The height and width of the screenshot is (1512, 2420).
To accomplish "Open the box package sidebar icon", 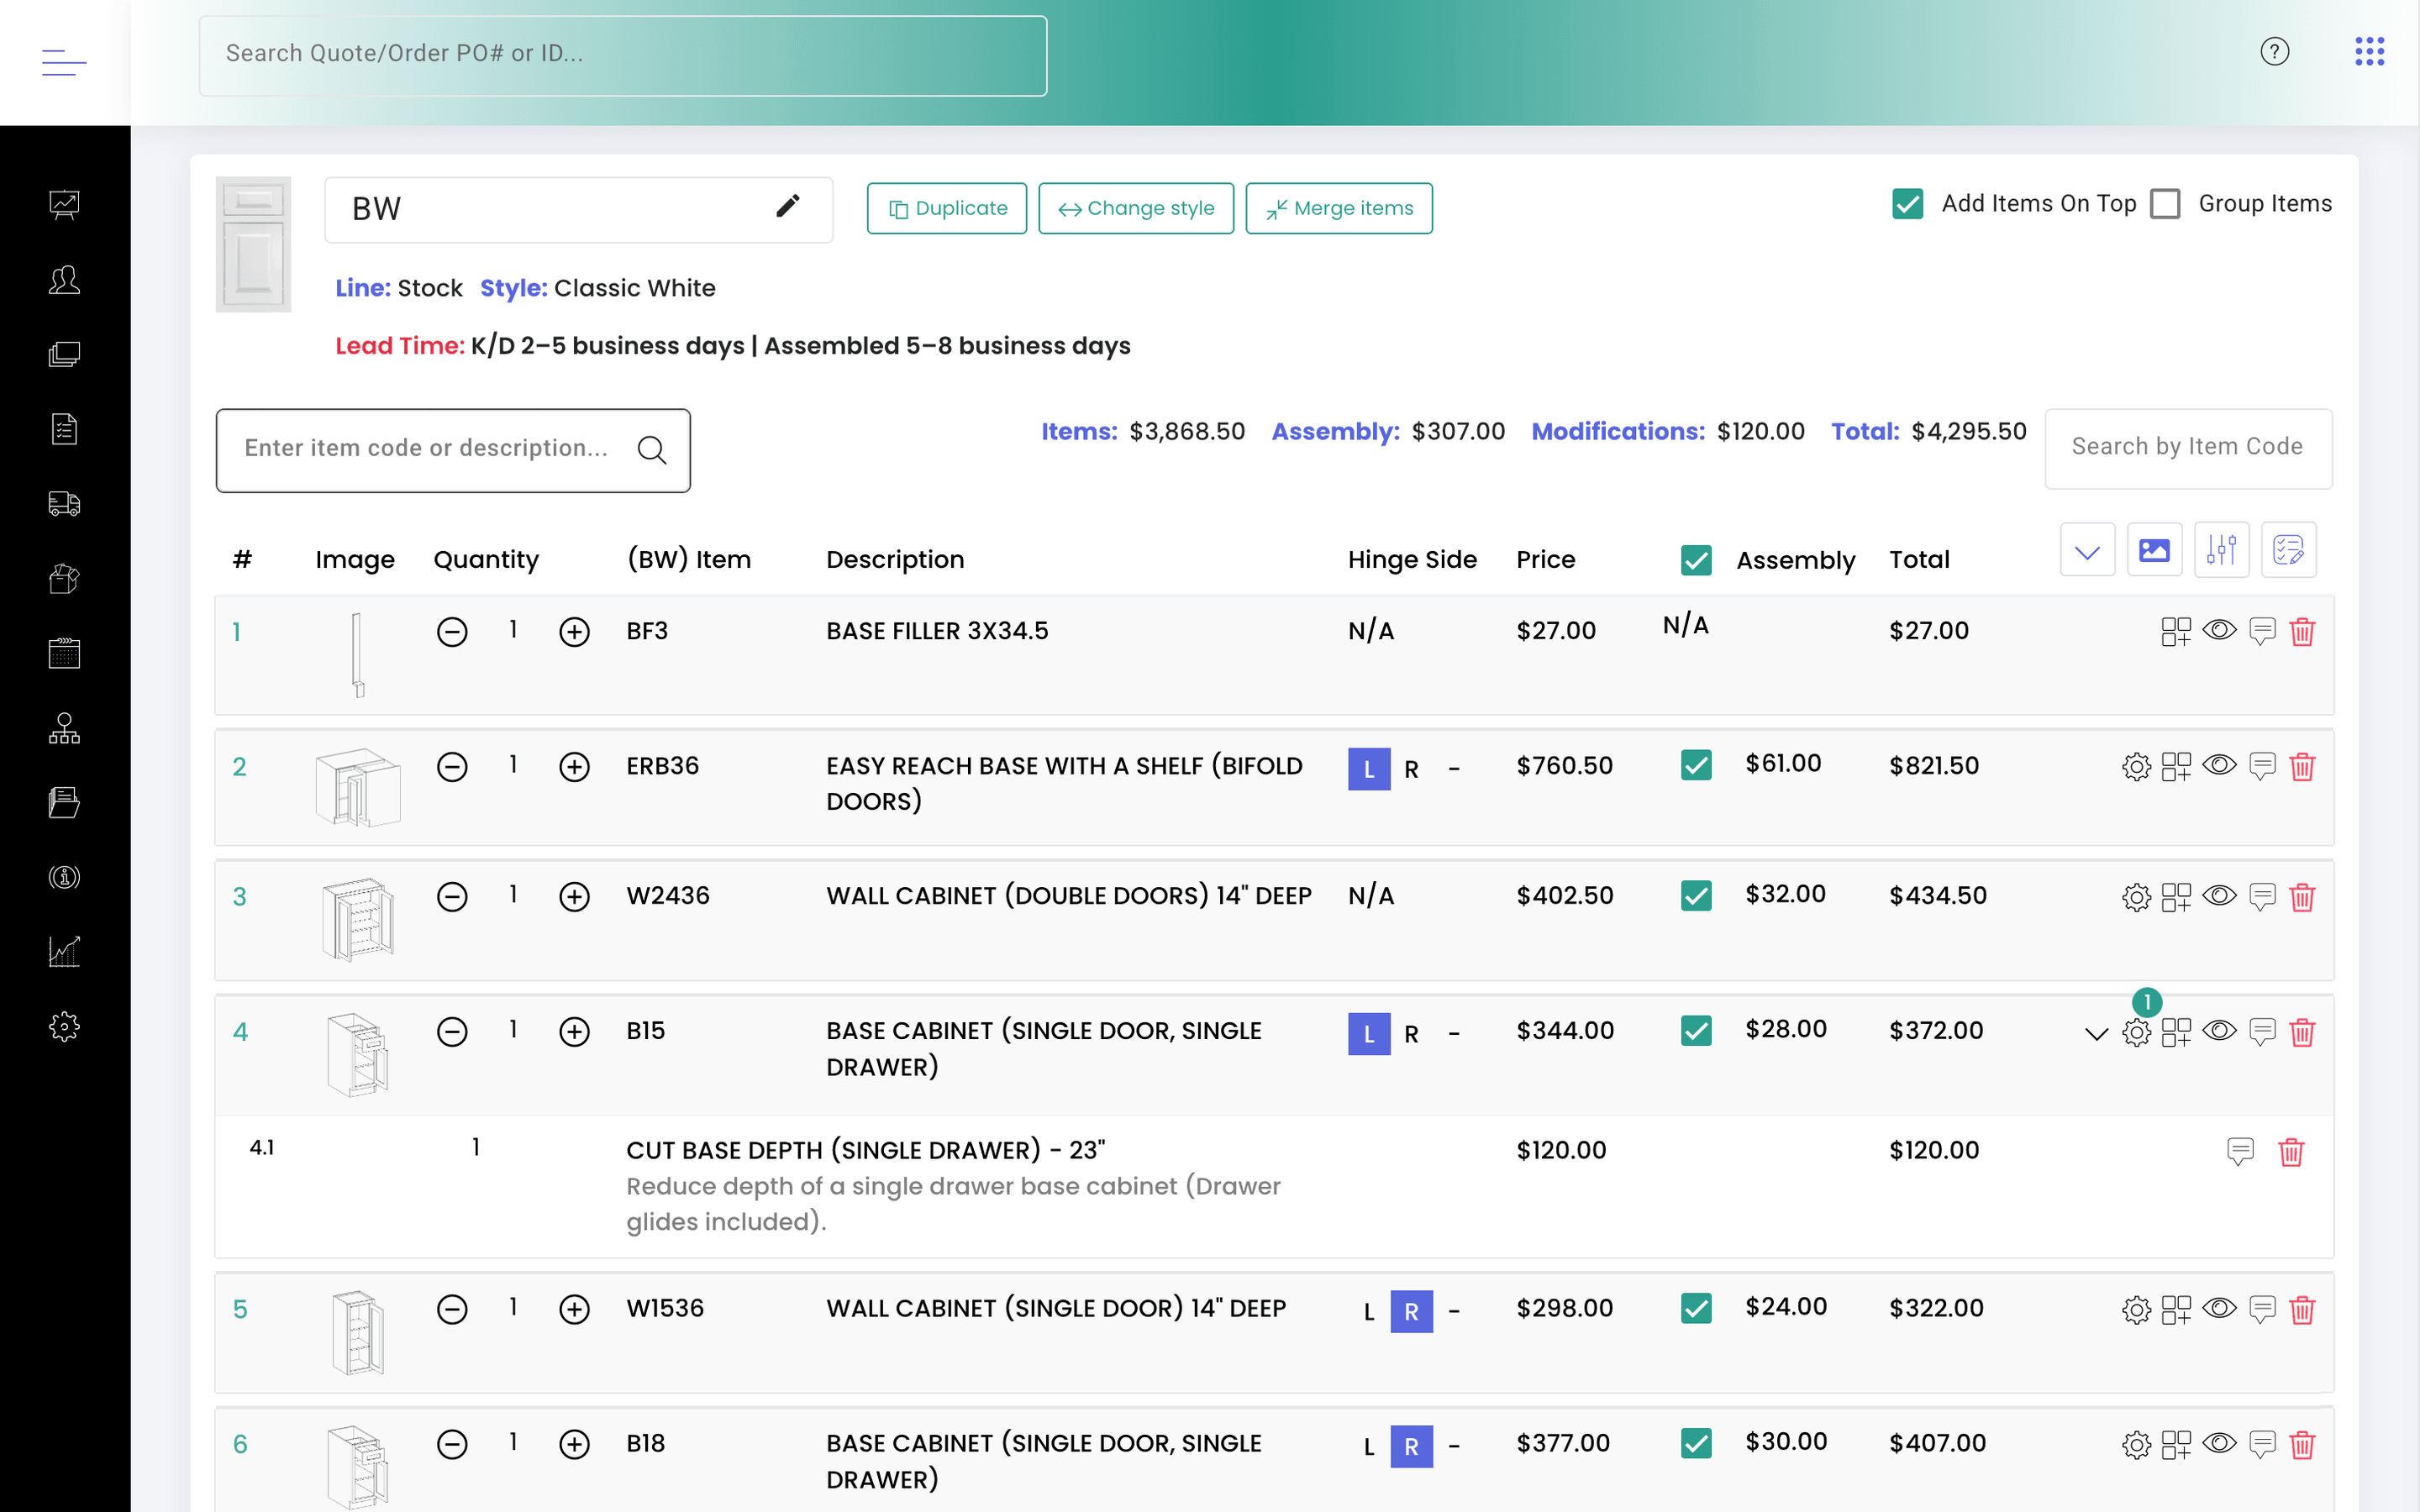I will click(64, 578).
